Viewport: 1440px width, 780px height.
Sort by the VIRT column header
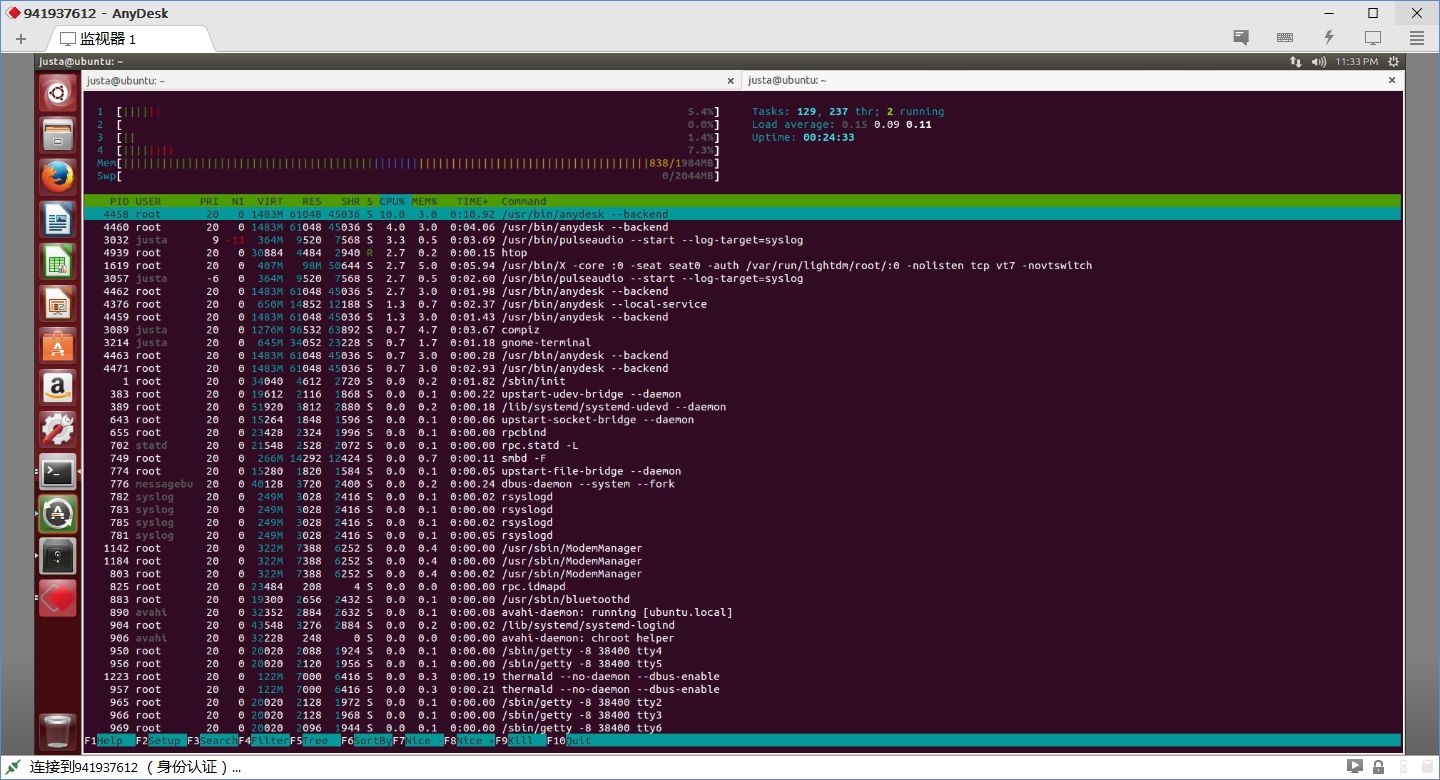[270, 201]
